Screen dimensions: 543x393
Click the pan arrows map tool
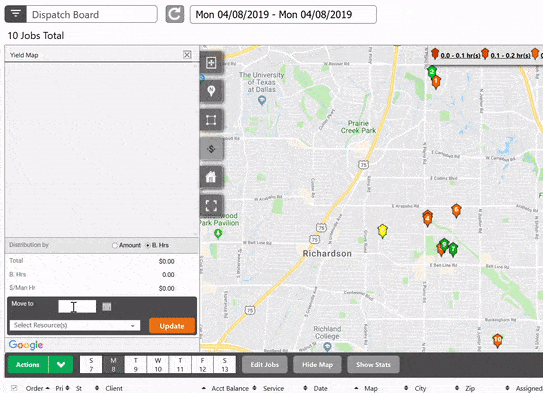211,63
